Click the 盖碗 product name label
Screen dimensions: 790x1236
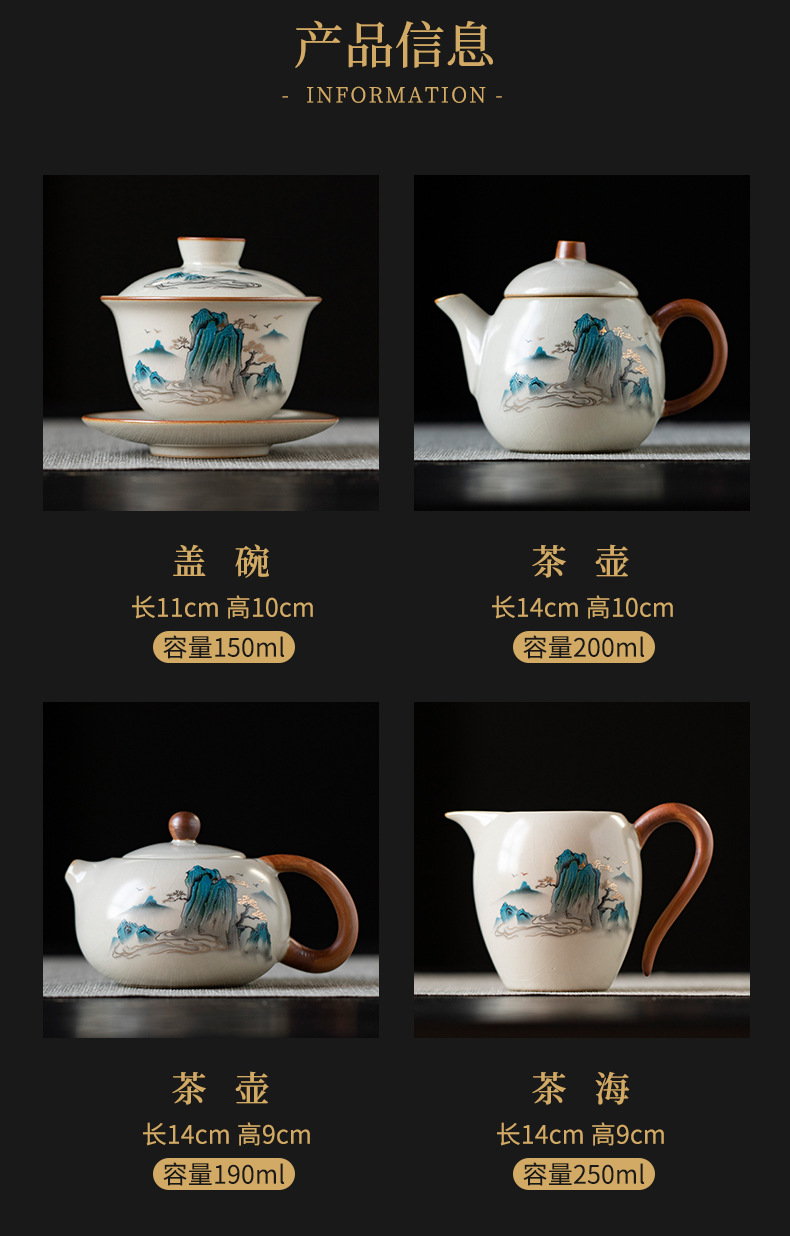pyautogui.click(x=222, y=562)
